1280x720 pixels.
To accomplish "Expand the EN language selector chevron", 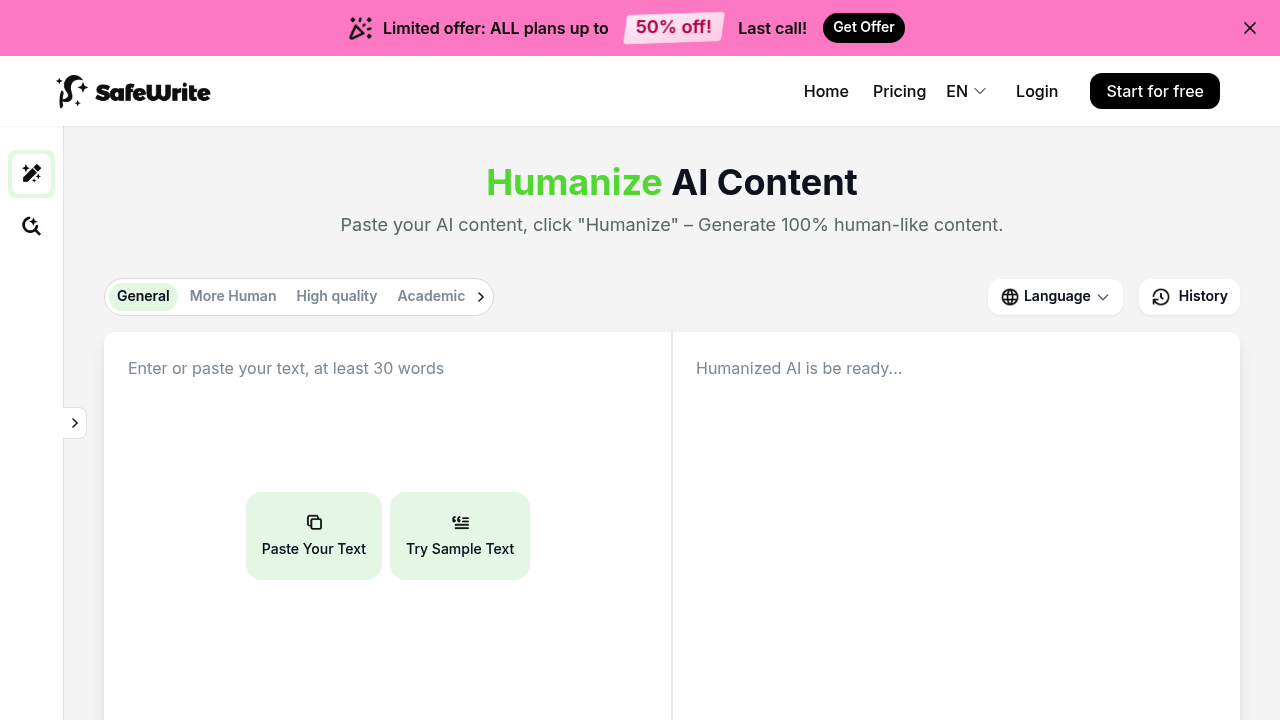I will pos(981,91).
